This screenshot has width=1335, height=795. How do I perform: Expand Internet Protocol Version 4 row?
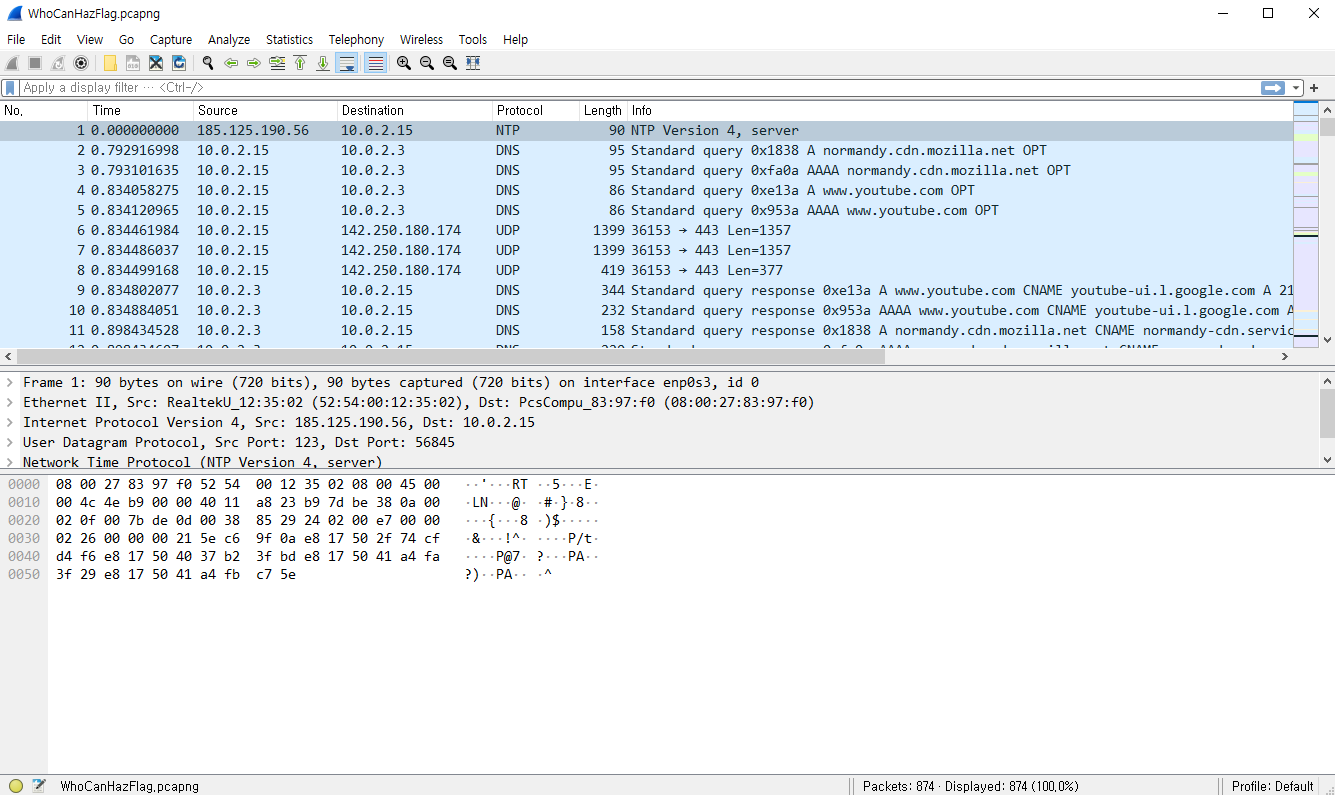tap(10, 422)
